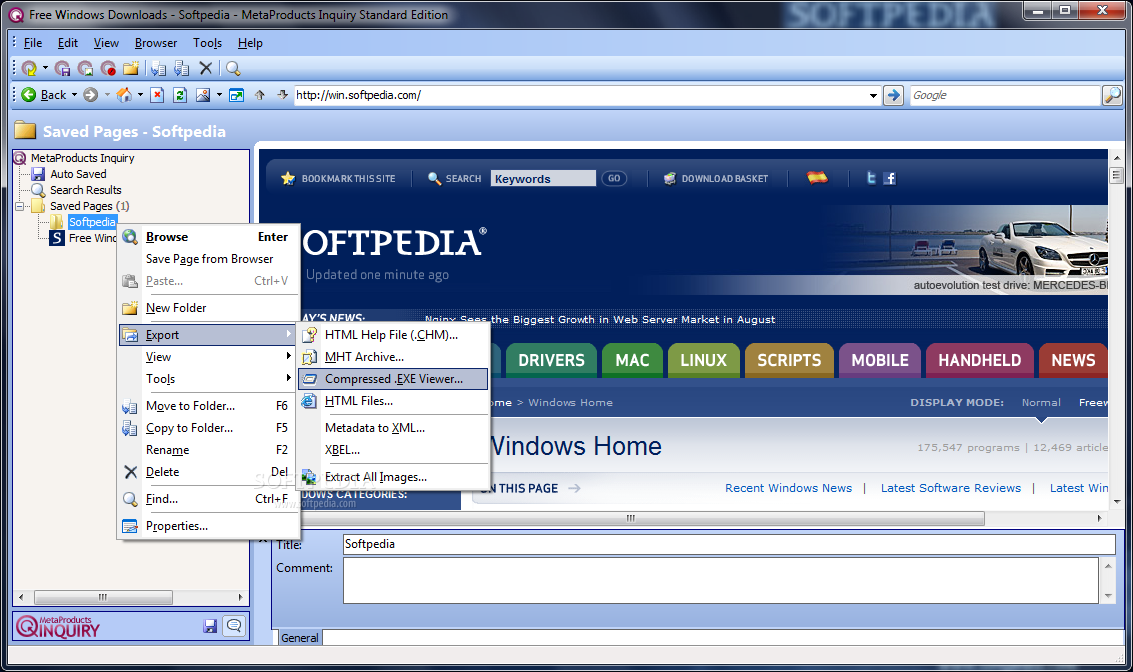Select the Search Results tree item
This screenshot has height=672, width=1133.
[x=85, y=190]
